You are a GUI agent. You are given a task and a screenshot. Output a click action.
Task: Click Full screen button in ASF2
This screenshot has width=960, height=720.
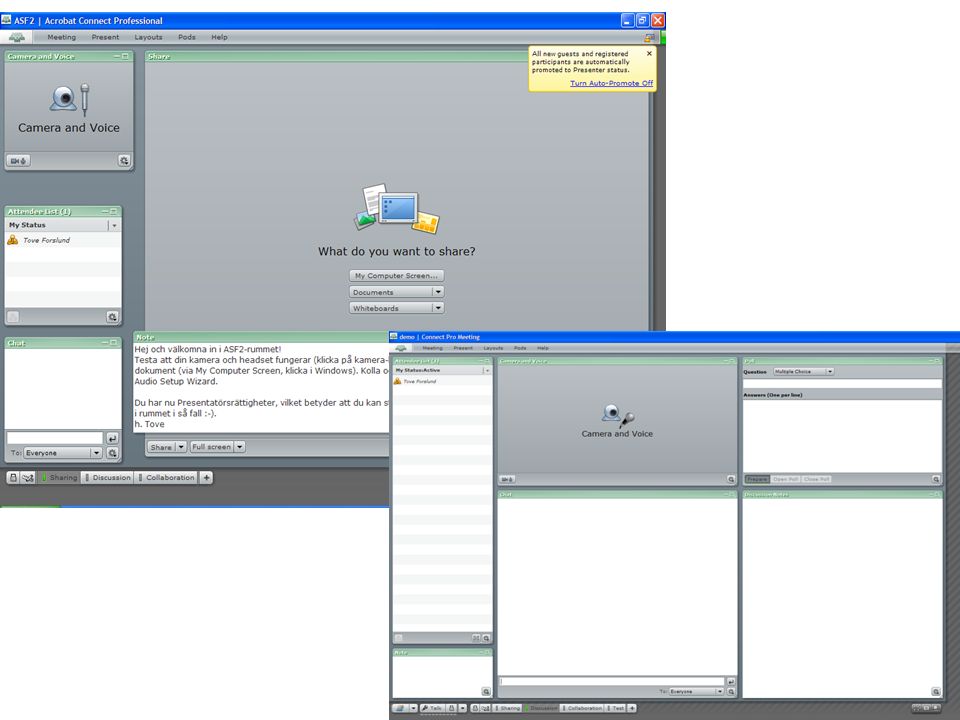(x=212, y=447)
